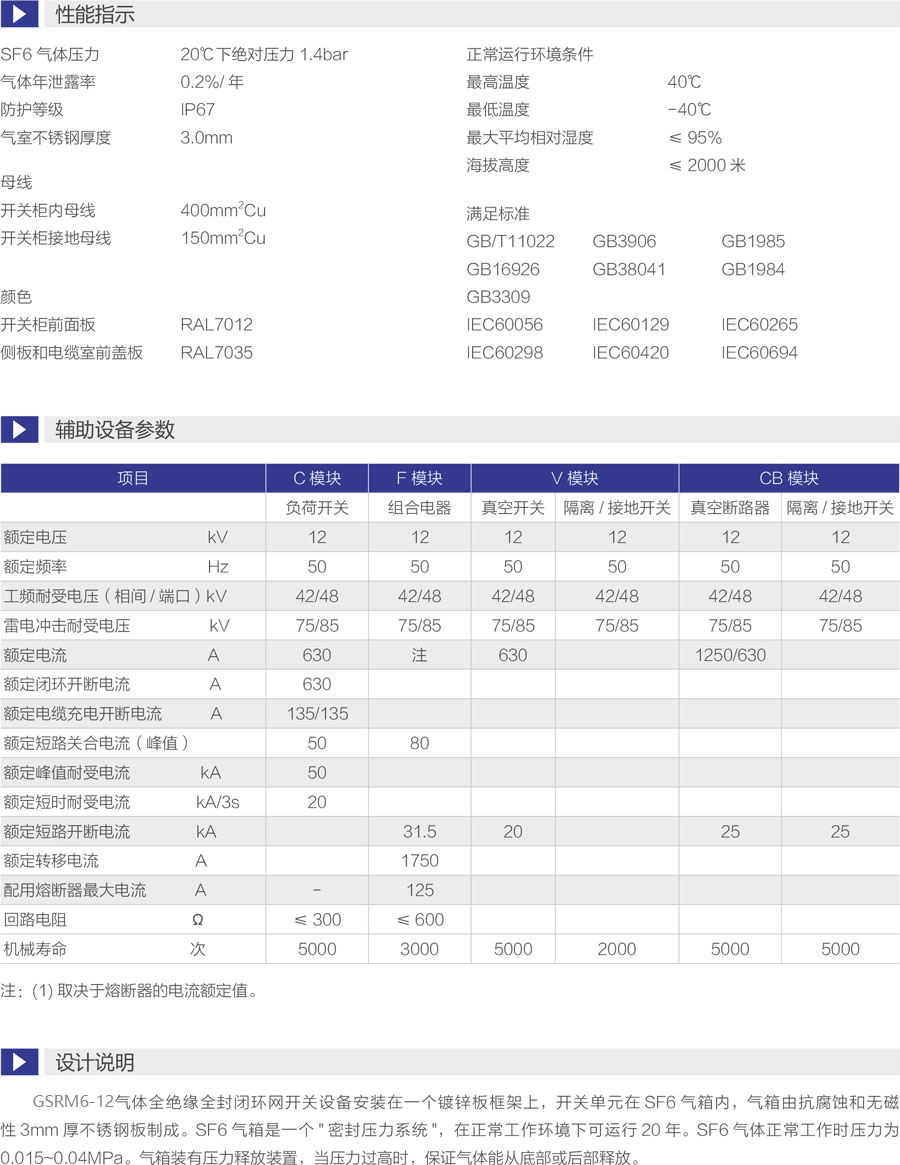
Task: Click the IEC60694 standard entry
Action: 759,353
